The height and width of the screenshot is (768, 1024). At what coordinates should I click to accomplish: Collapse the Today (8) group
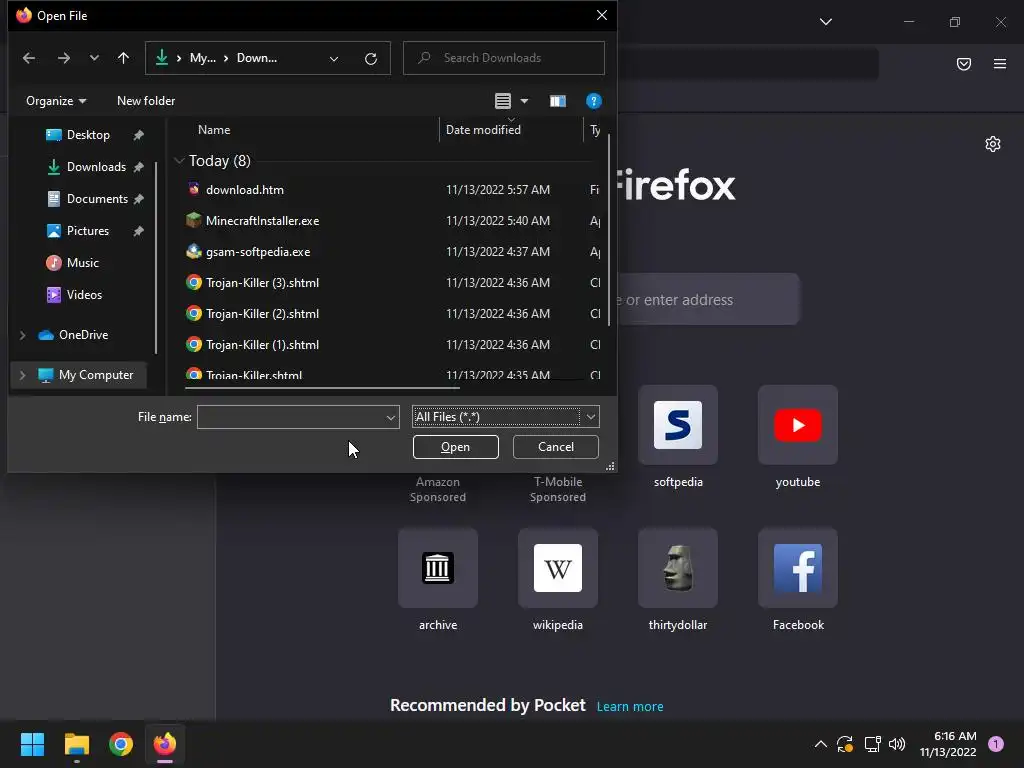(180, 161)
